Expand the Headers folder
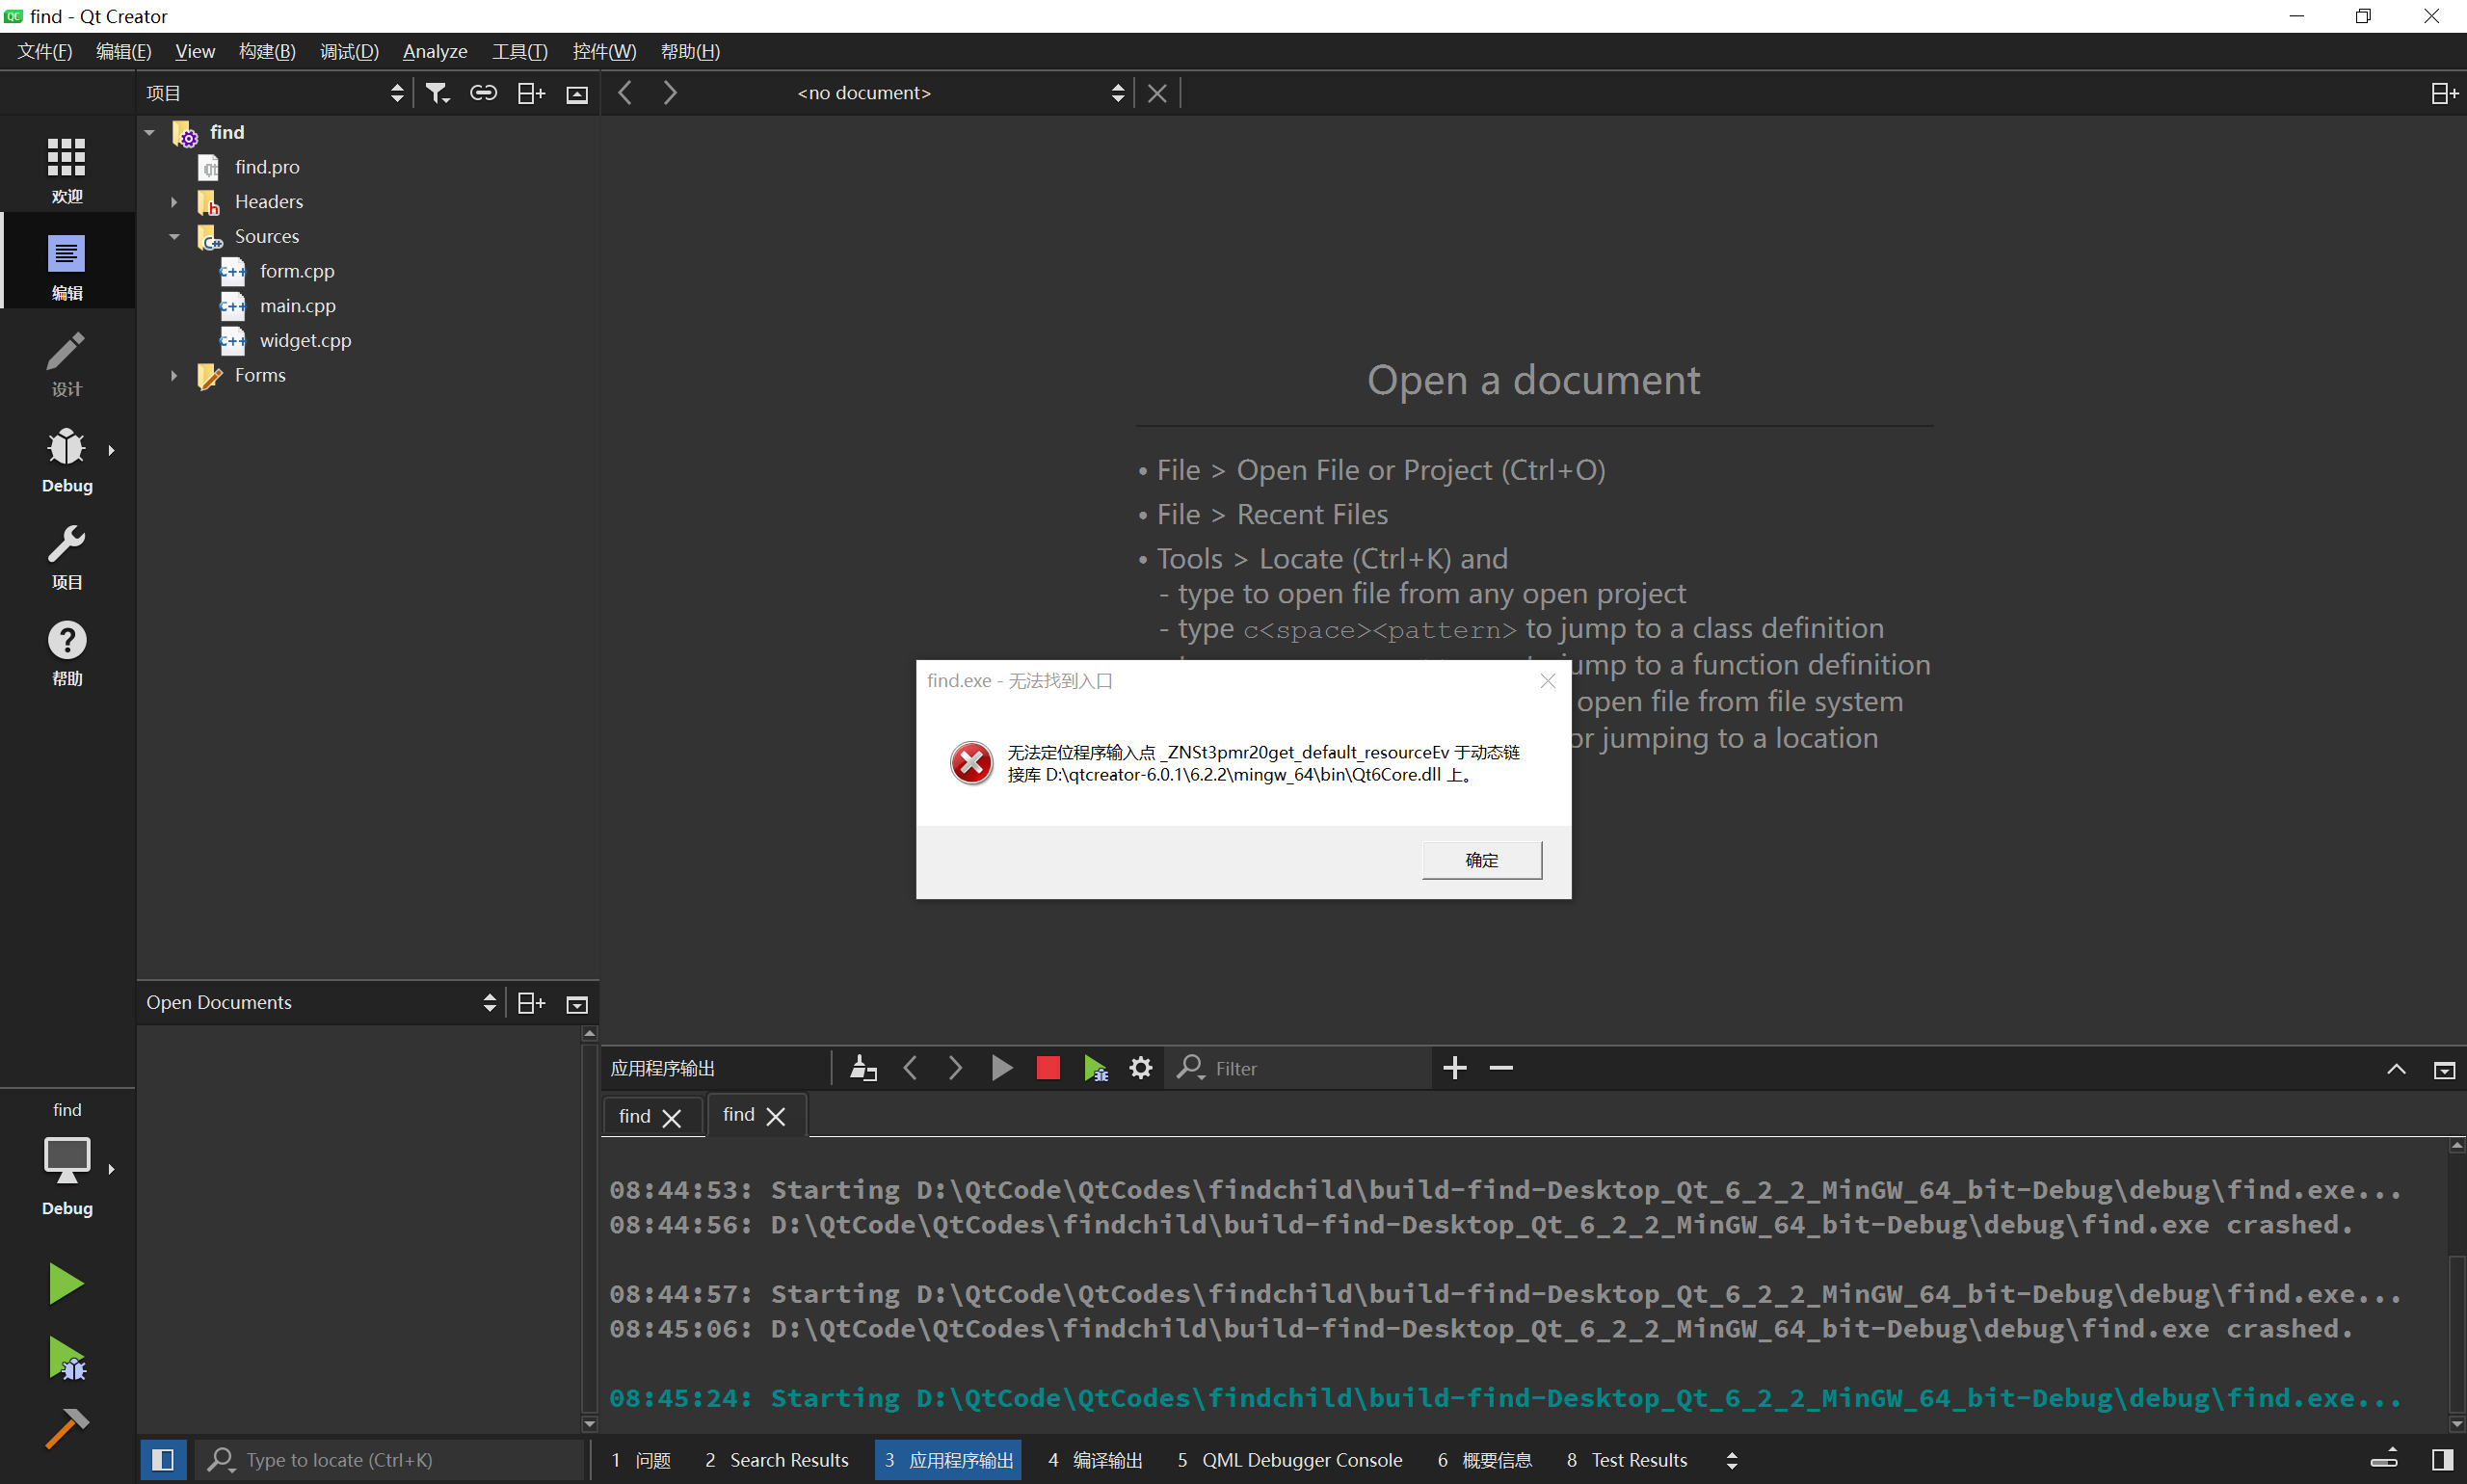2467x1484 pixels. (x=174, y=202)
